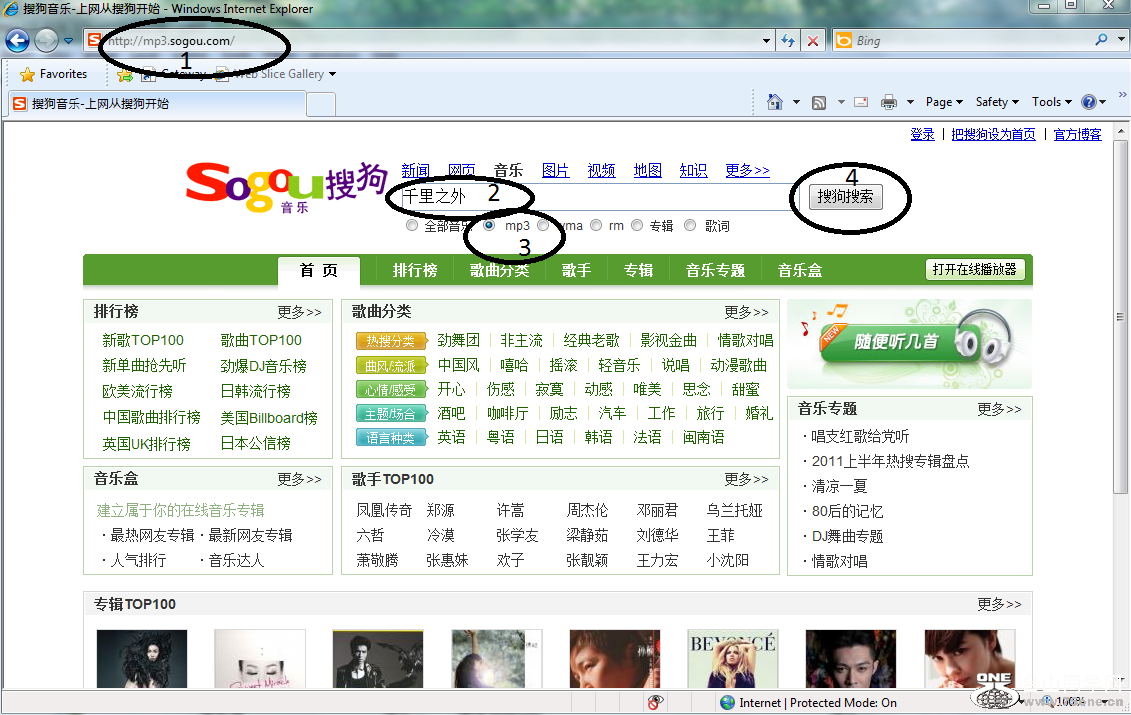The width and height of the screenshot is (1131, 715).
Task: Open the 80后的记忆 topic link
Action: (x=847, y=512)
